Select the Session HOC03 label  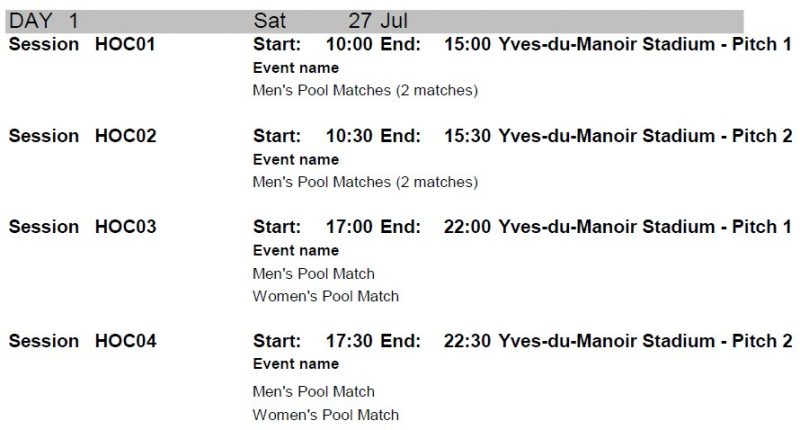(82, 227)
